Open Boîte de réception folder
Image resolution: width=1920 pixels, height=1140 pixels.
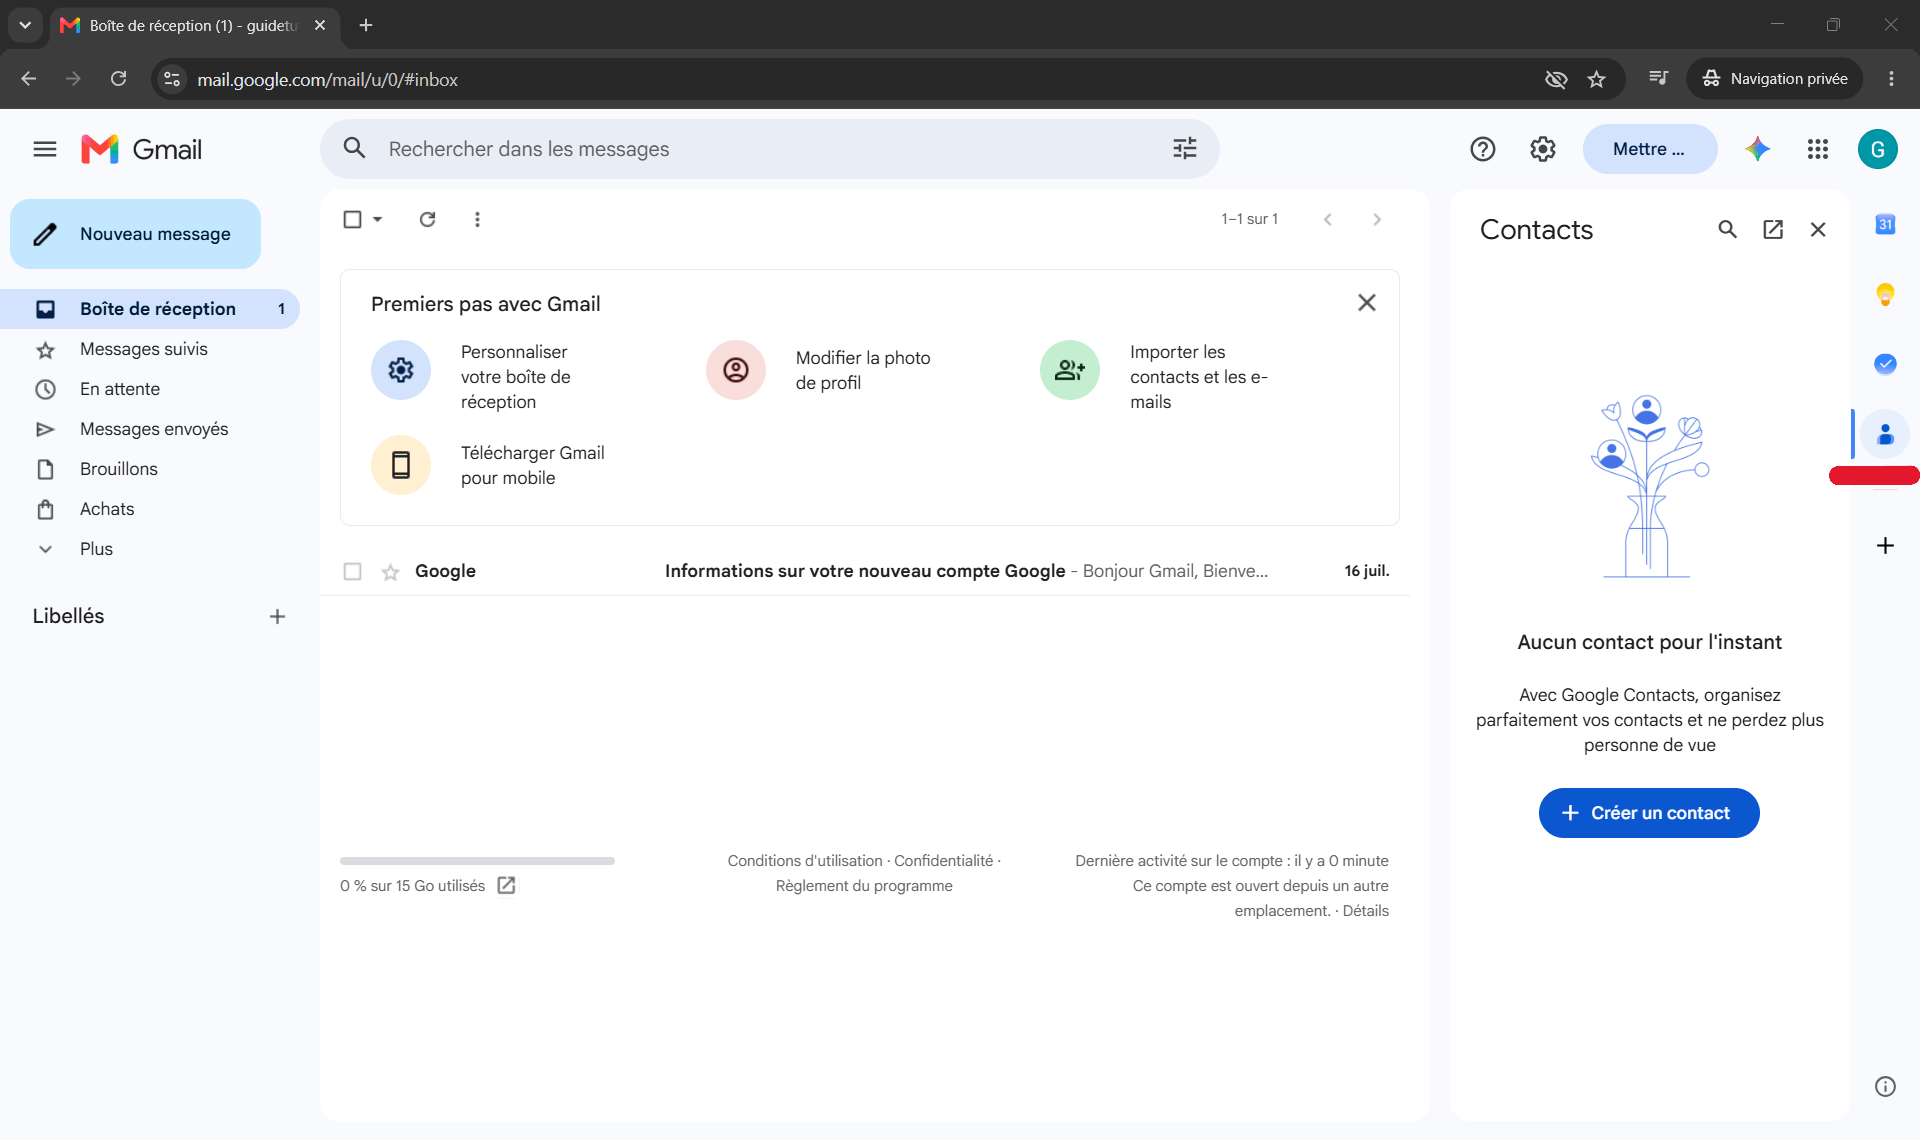click(x=150, y=309)
